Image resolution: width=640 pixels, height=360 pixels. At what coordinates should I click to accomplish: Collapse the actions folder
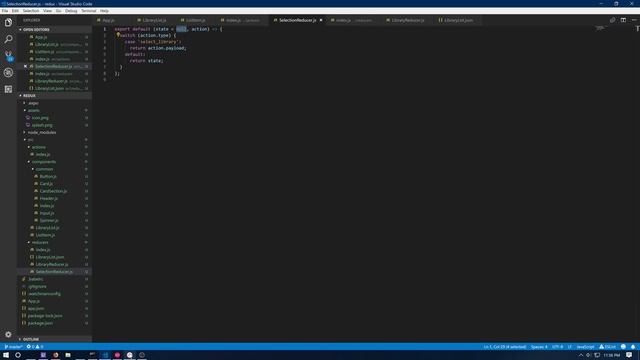tap(38, 147)
